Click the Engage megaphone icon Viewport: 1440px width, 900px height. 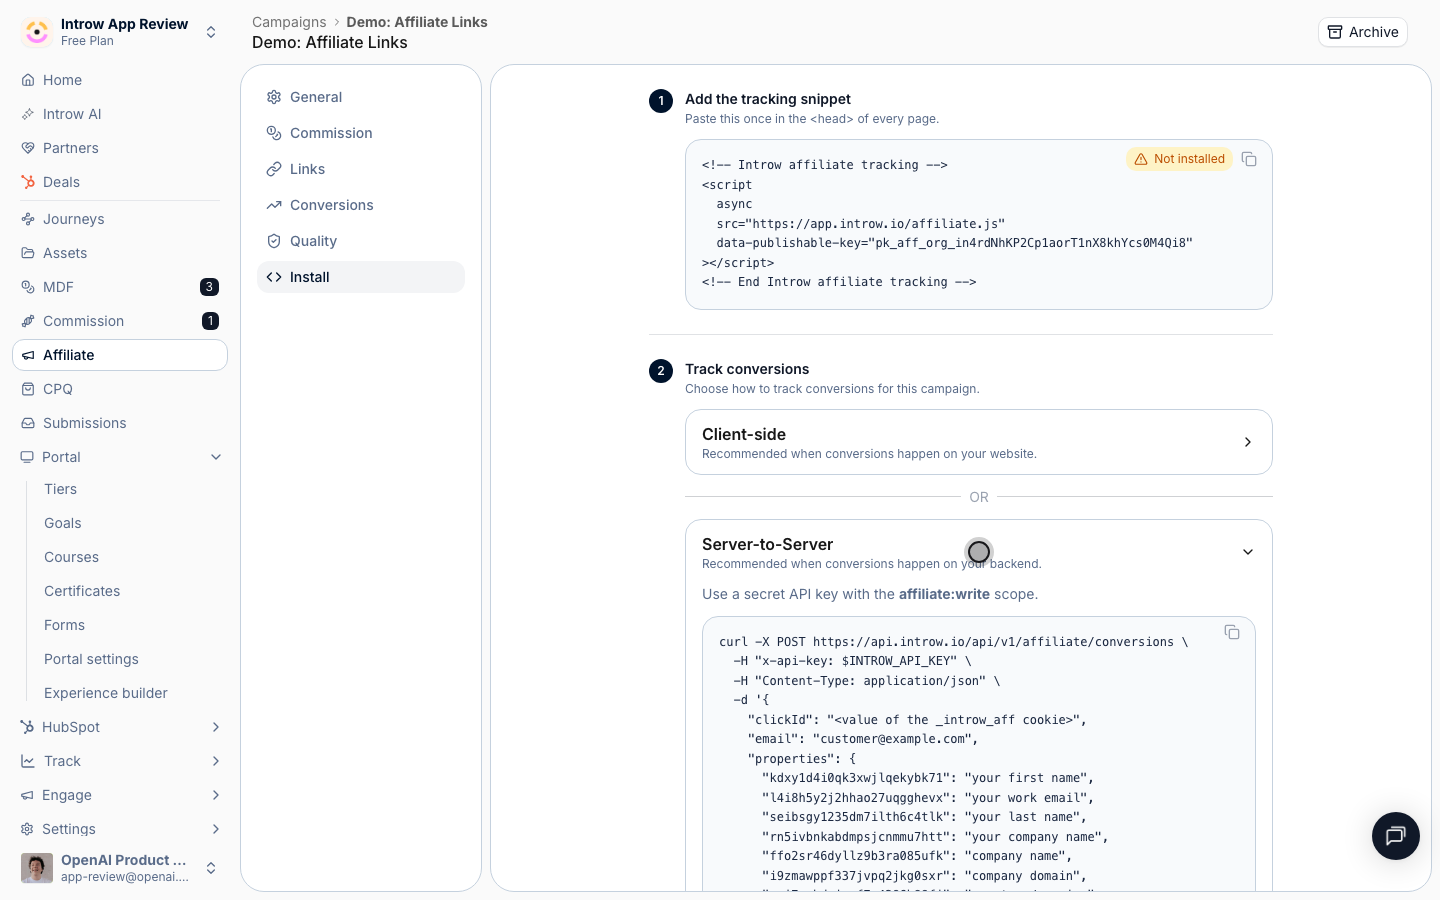pyautogui.click(x=27, y=795)
